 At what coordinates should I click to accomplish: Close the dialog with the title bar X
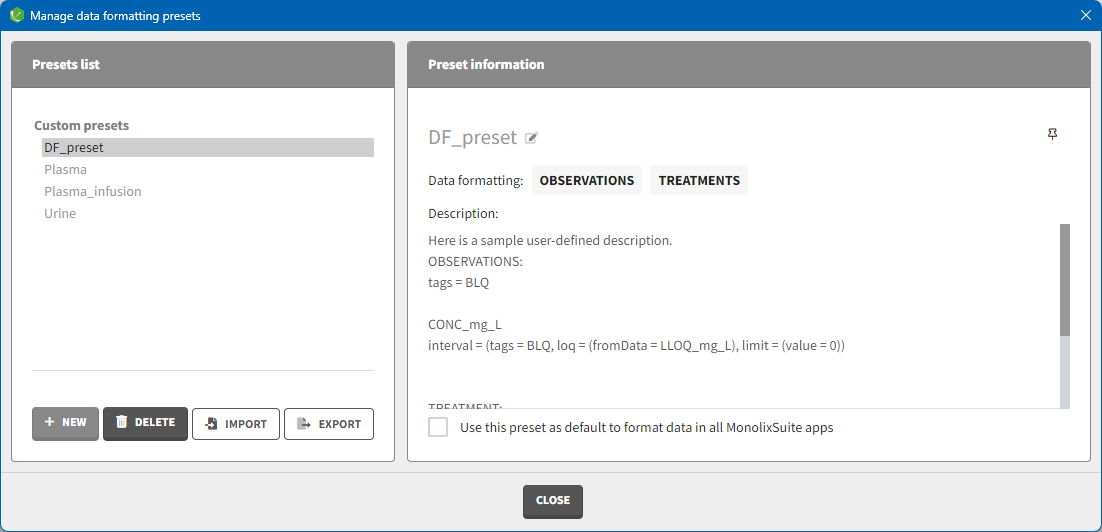(x=1086, y=15)
